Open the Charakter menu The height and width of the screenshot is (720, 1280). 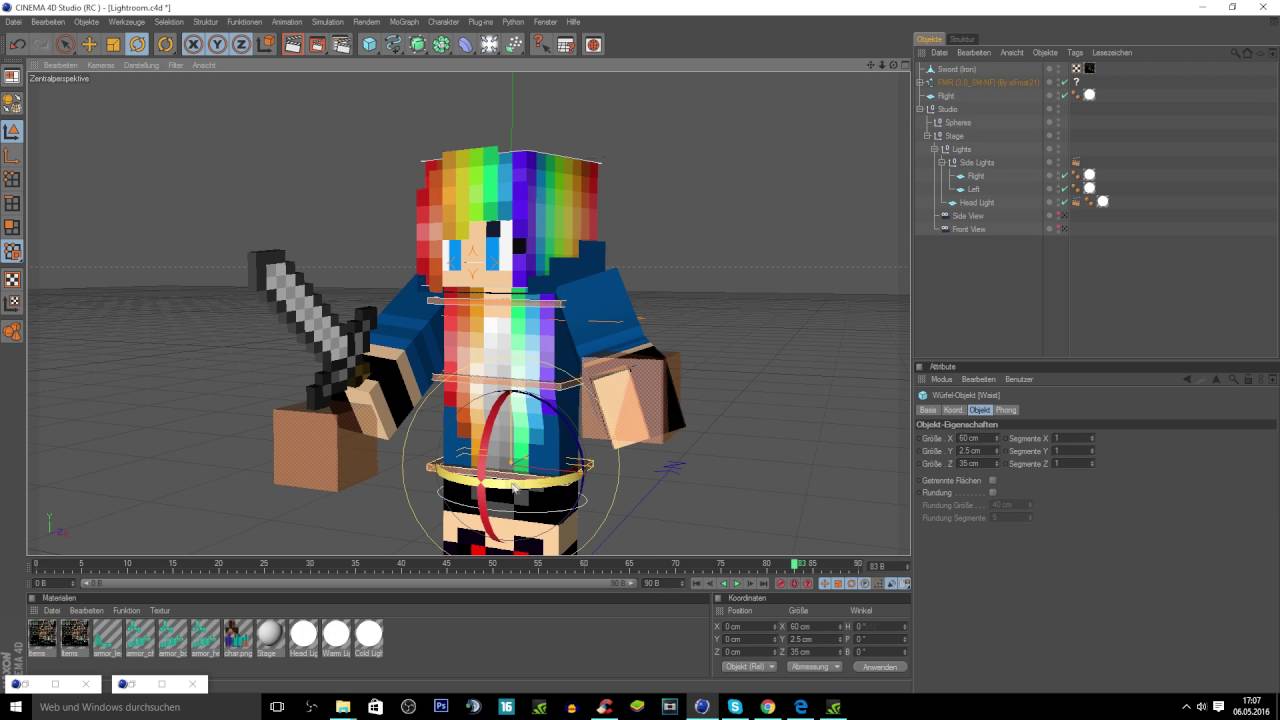(444, 22)
